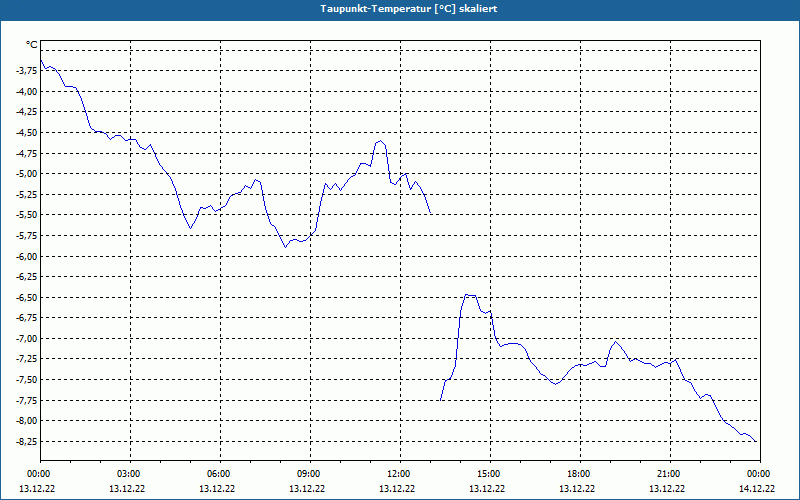
Task: Select the 06:00 time label
Action: tap(220, 474)
